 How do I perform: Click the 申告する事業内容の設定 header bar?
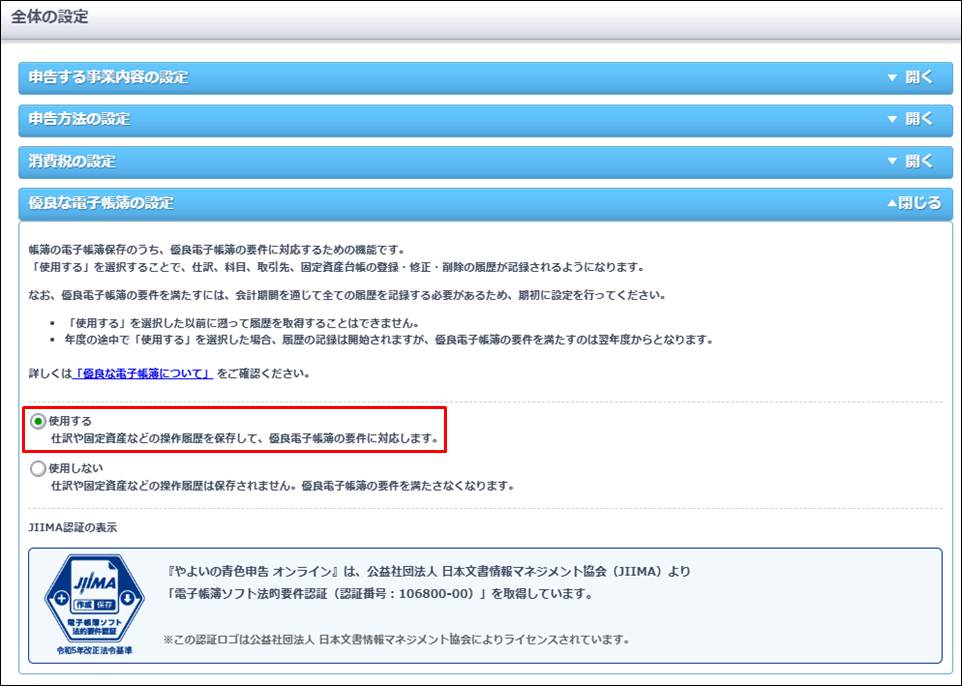(485, 78)
